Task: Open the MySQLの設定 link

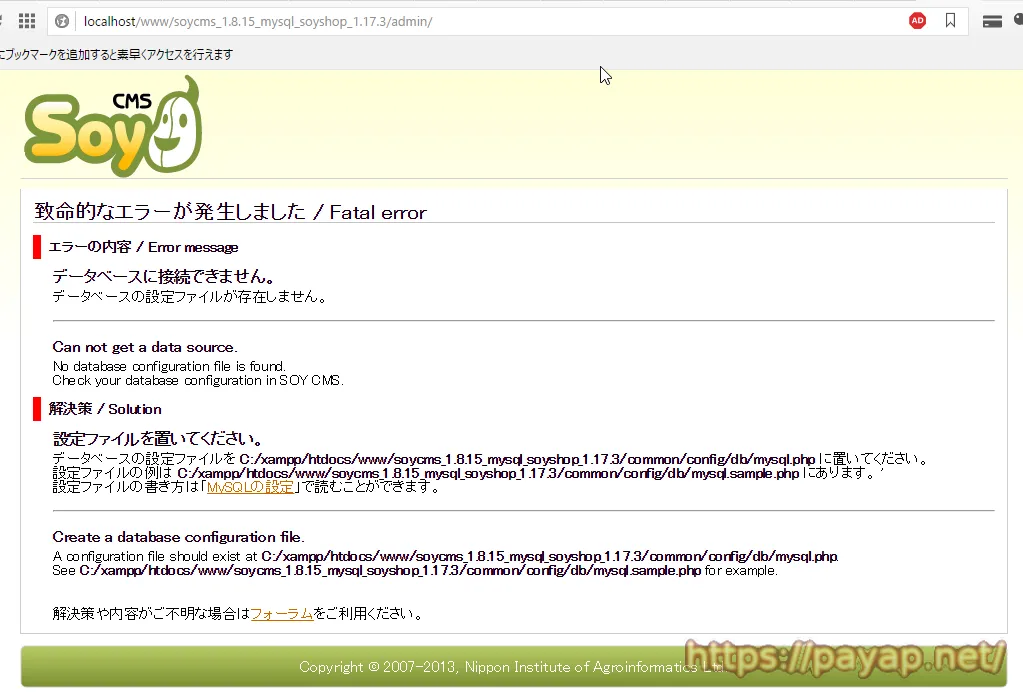Action: click(x=250, y=487)
